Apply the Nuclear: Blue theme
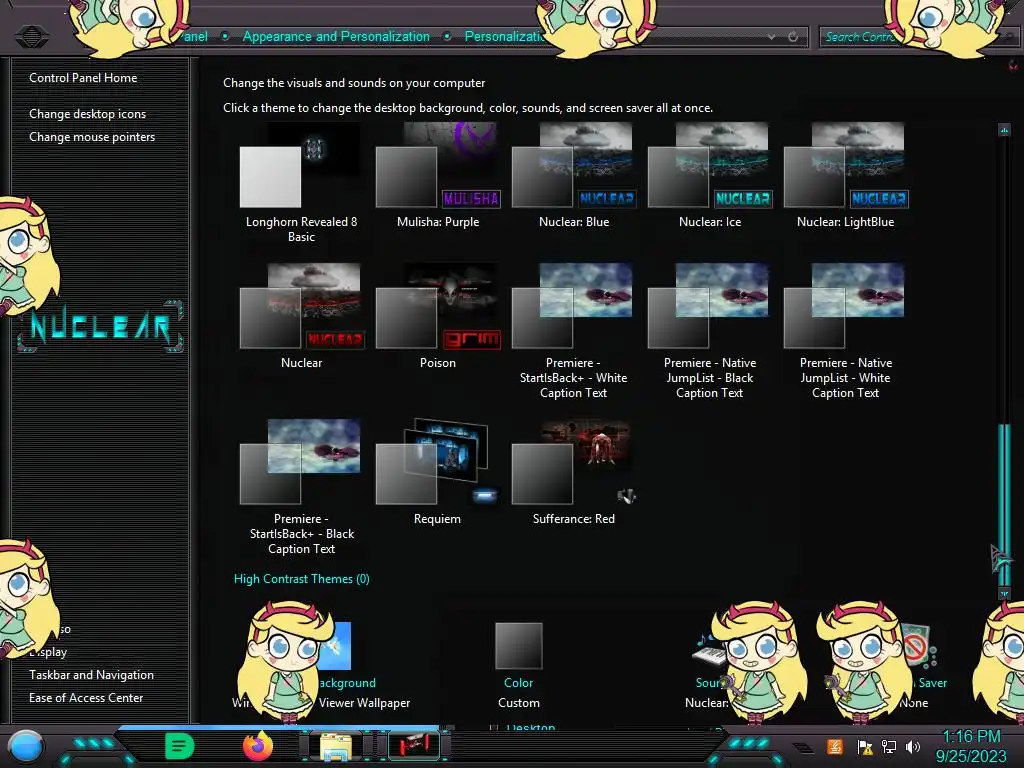 pyautogui.click(x=573, y=176)
